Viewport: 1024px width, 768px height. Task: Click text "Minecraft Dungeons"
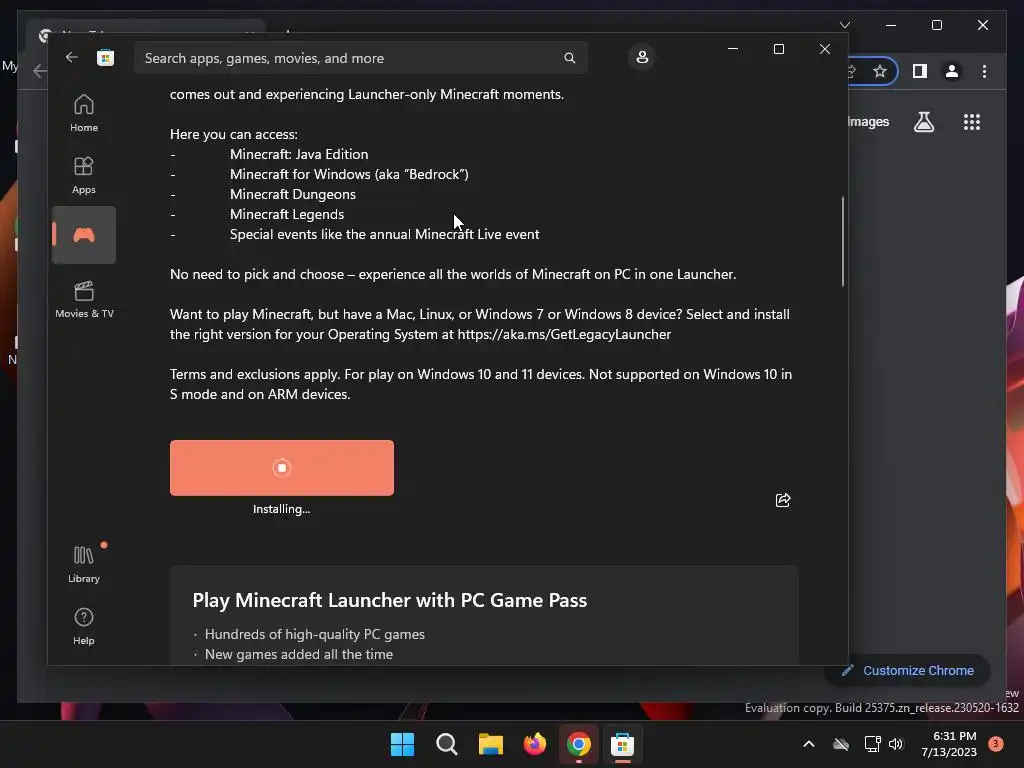pos(293,194)
